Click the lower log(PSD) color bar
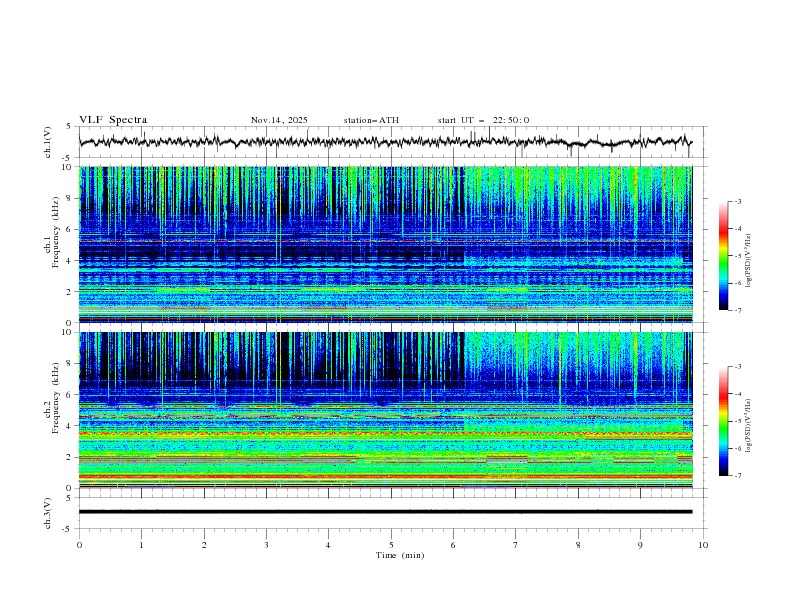 723,421
